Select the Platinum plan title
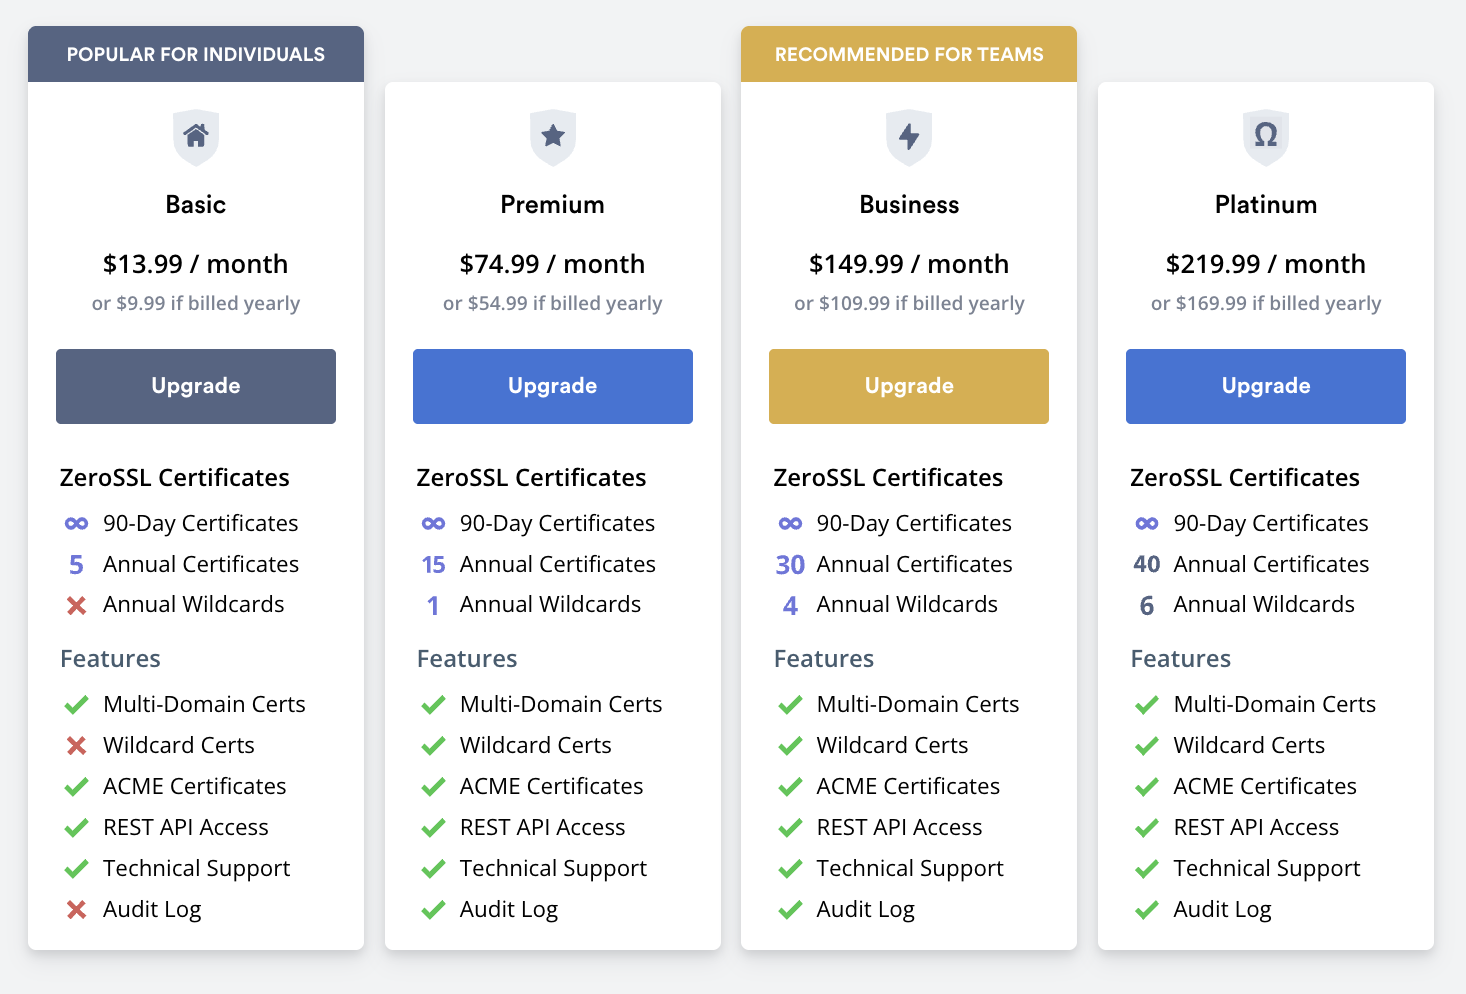Image resolution: width=1466 pixels, height=994 pixels. (1266, 205)
